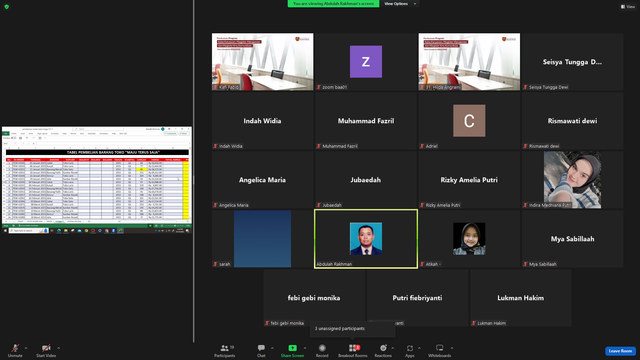Click muted mic icon on Mya Sabillaah's label
This screenshot has width=640, height=360.
(x=525, y=264)
